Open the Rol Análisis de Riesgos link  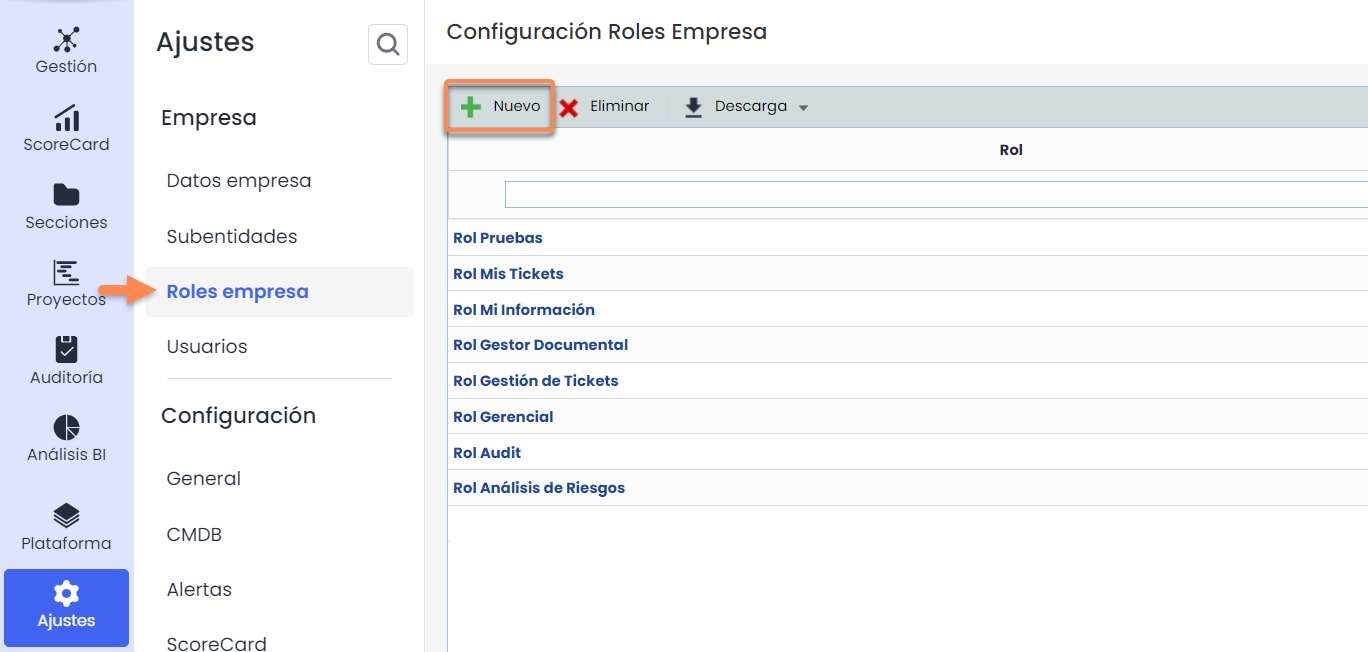coord(538,488)
